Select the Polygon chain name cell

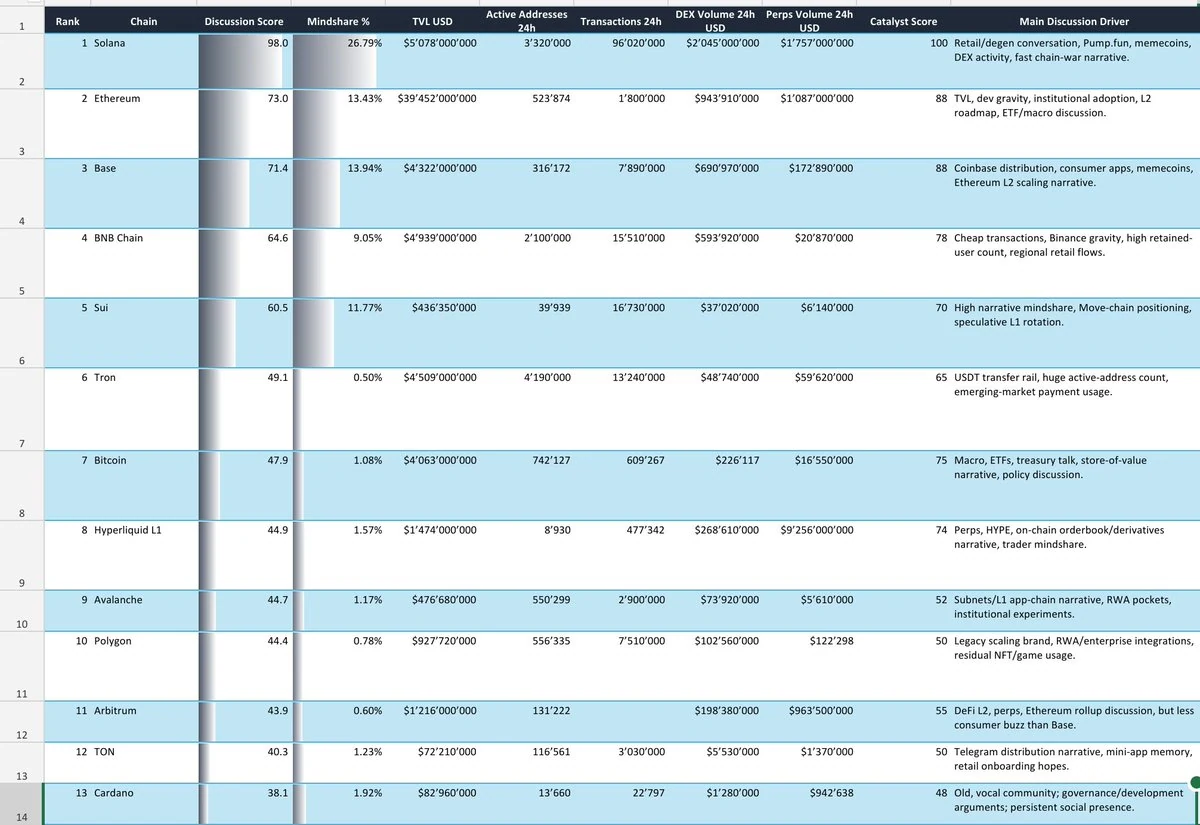click(x=144, y=666)
